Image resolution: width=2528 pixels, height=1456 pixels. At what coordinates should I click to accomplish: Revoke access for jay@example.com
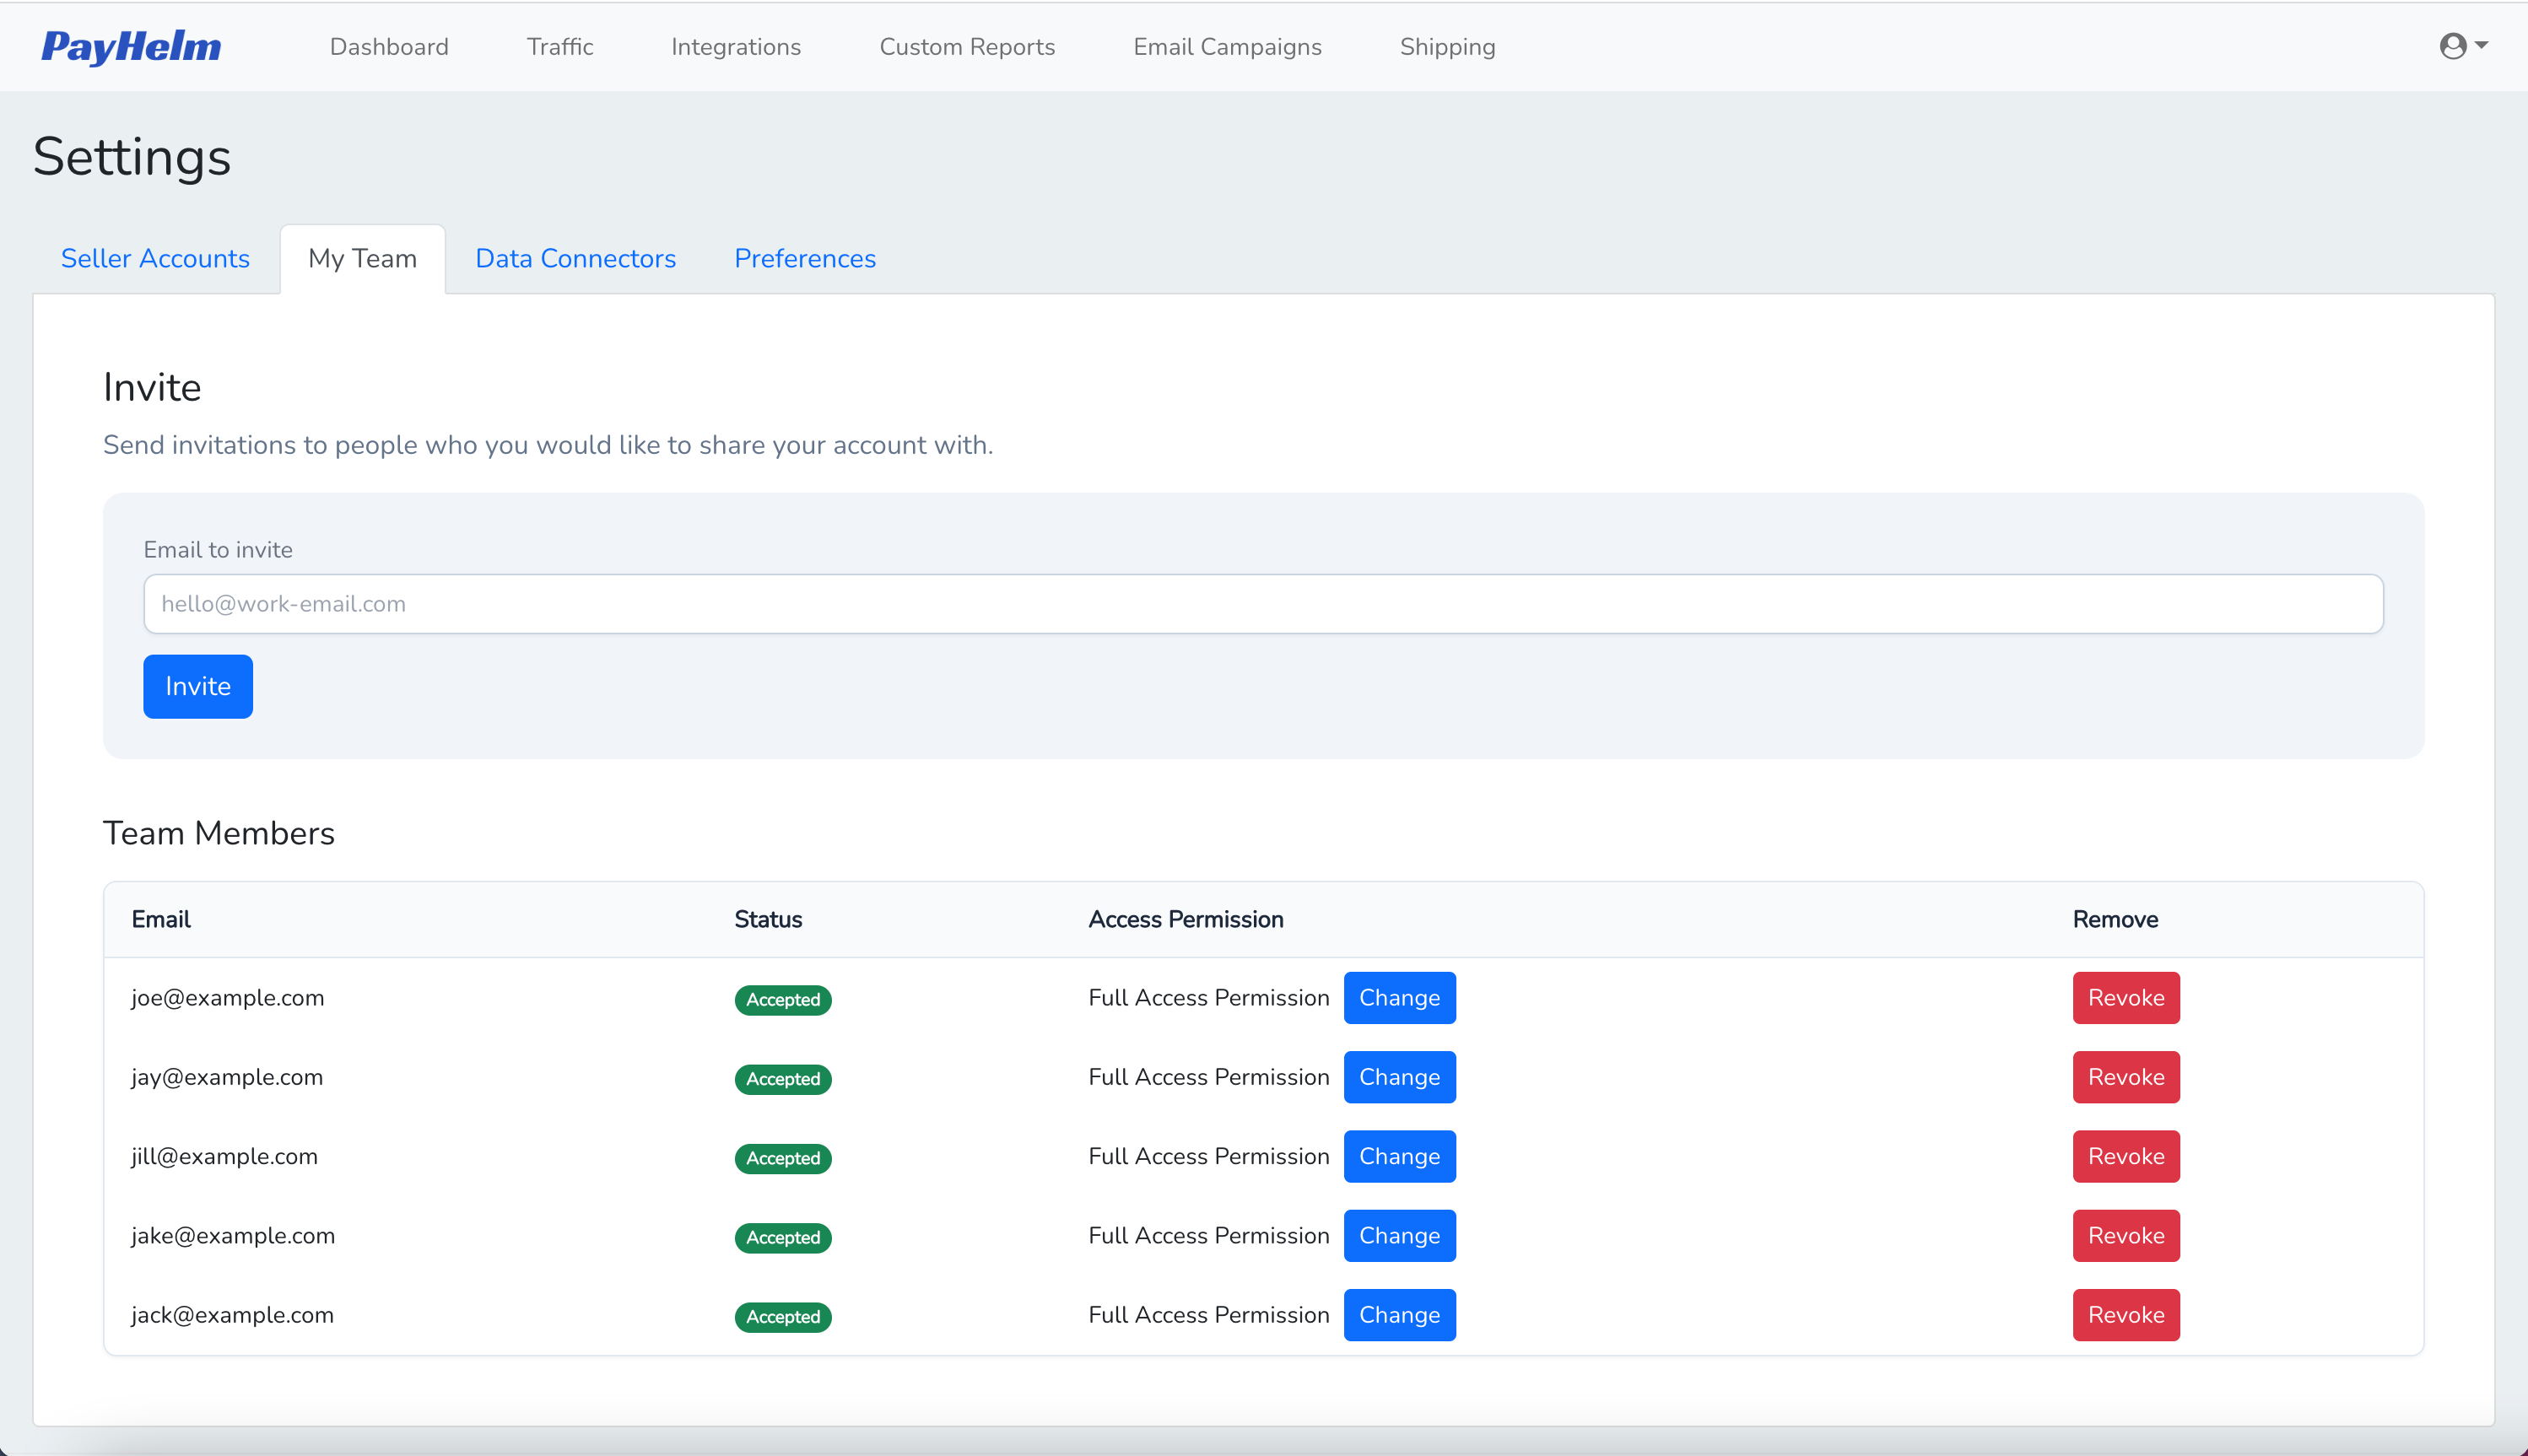point(2125,1077)
